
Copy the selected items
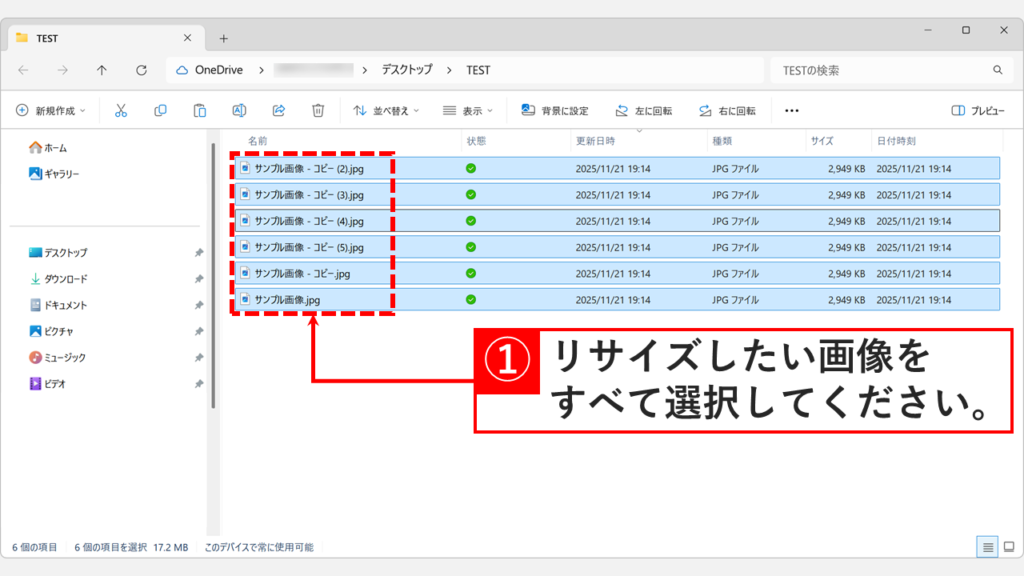(160, 110)
